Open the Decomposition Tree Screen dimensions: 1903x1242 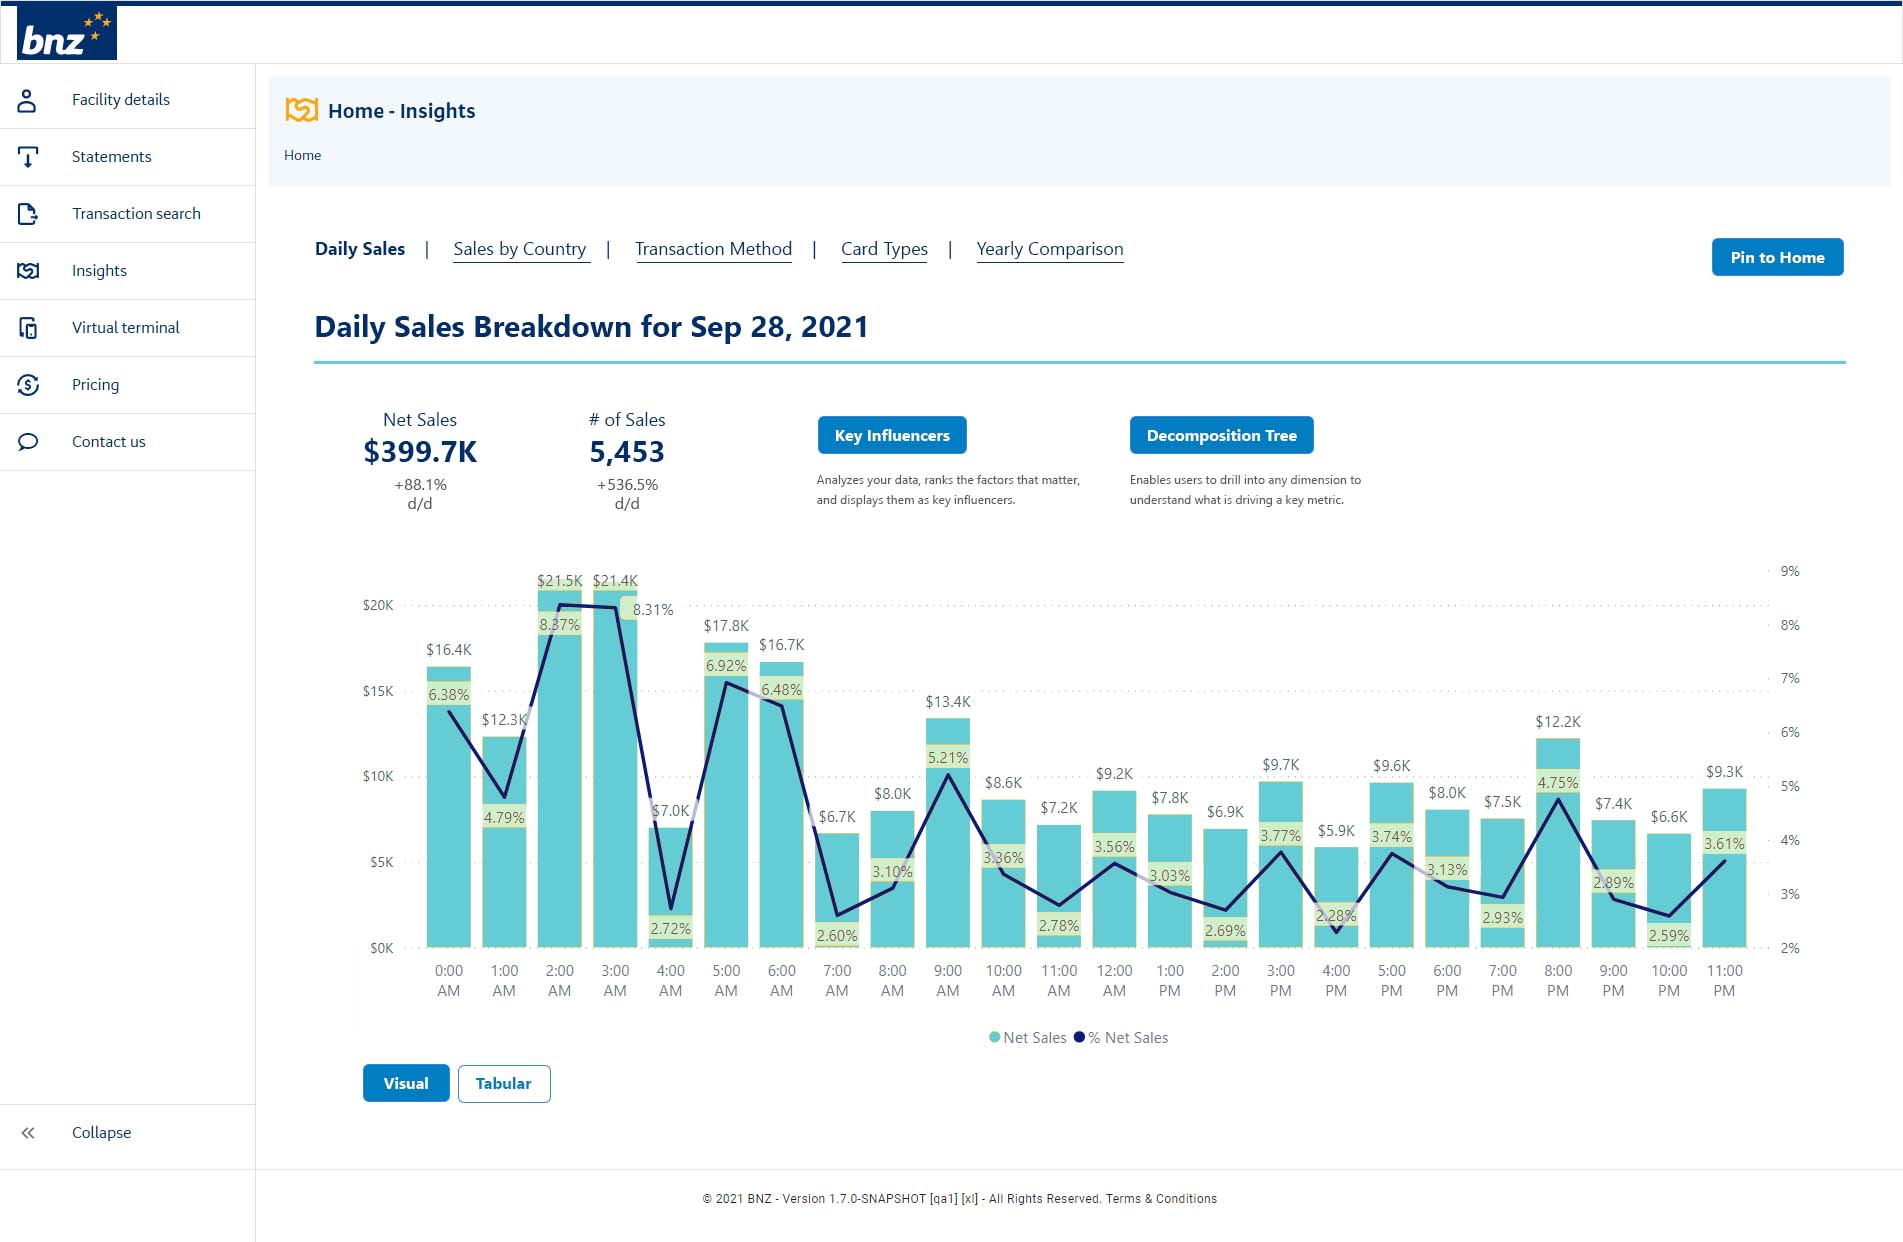(x=1222, y=435)
